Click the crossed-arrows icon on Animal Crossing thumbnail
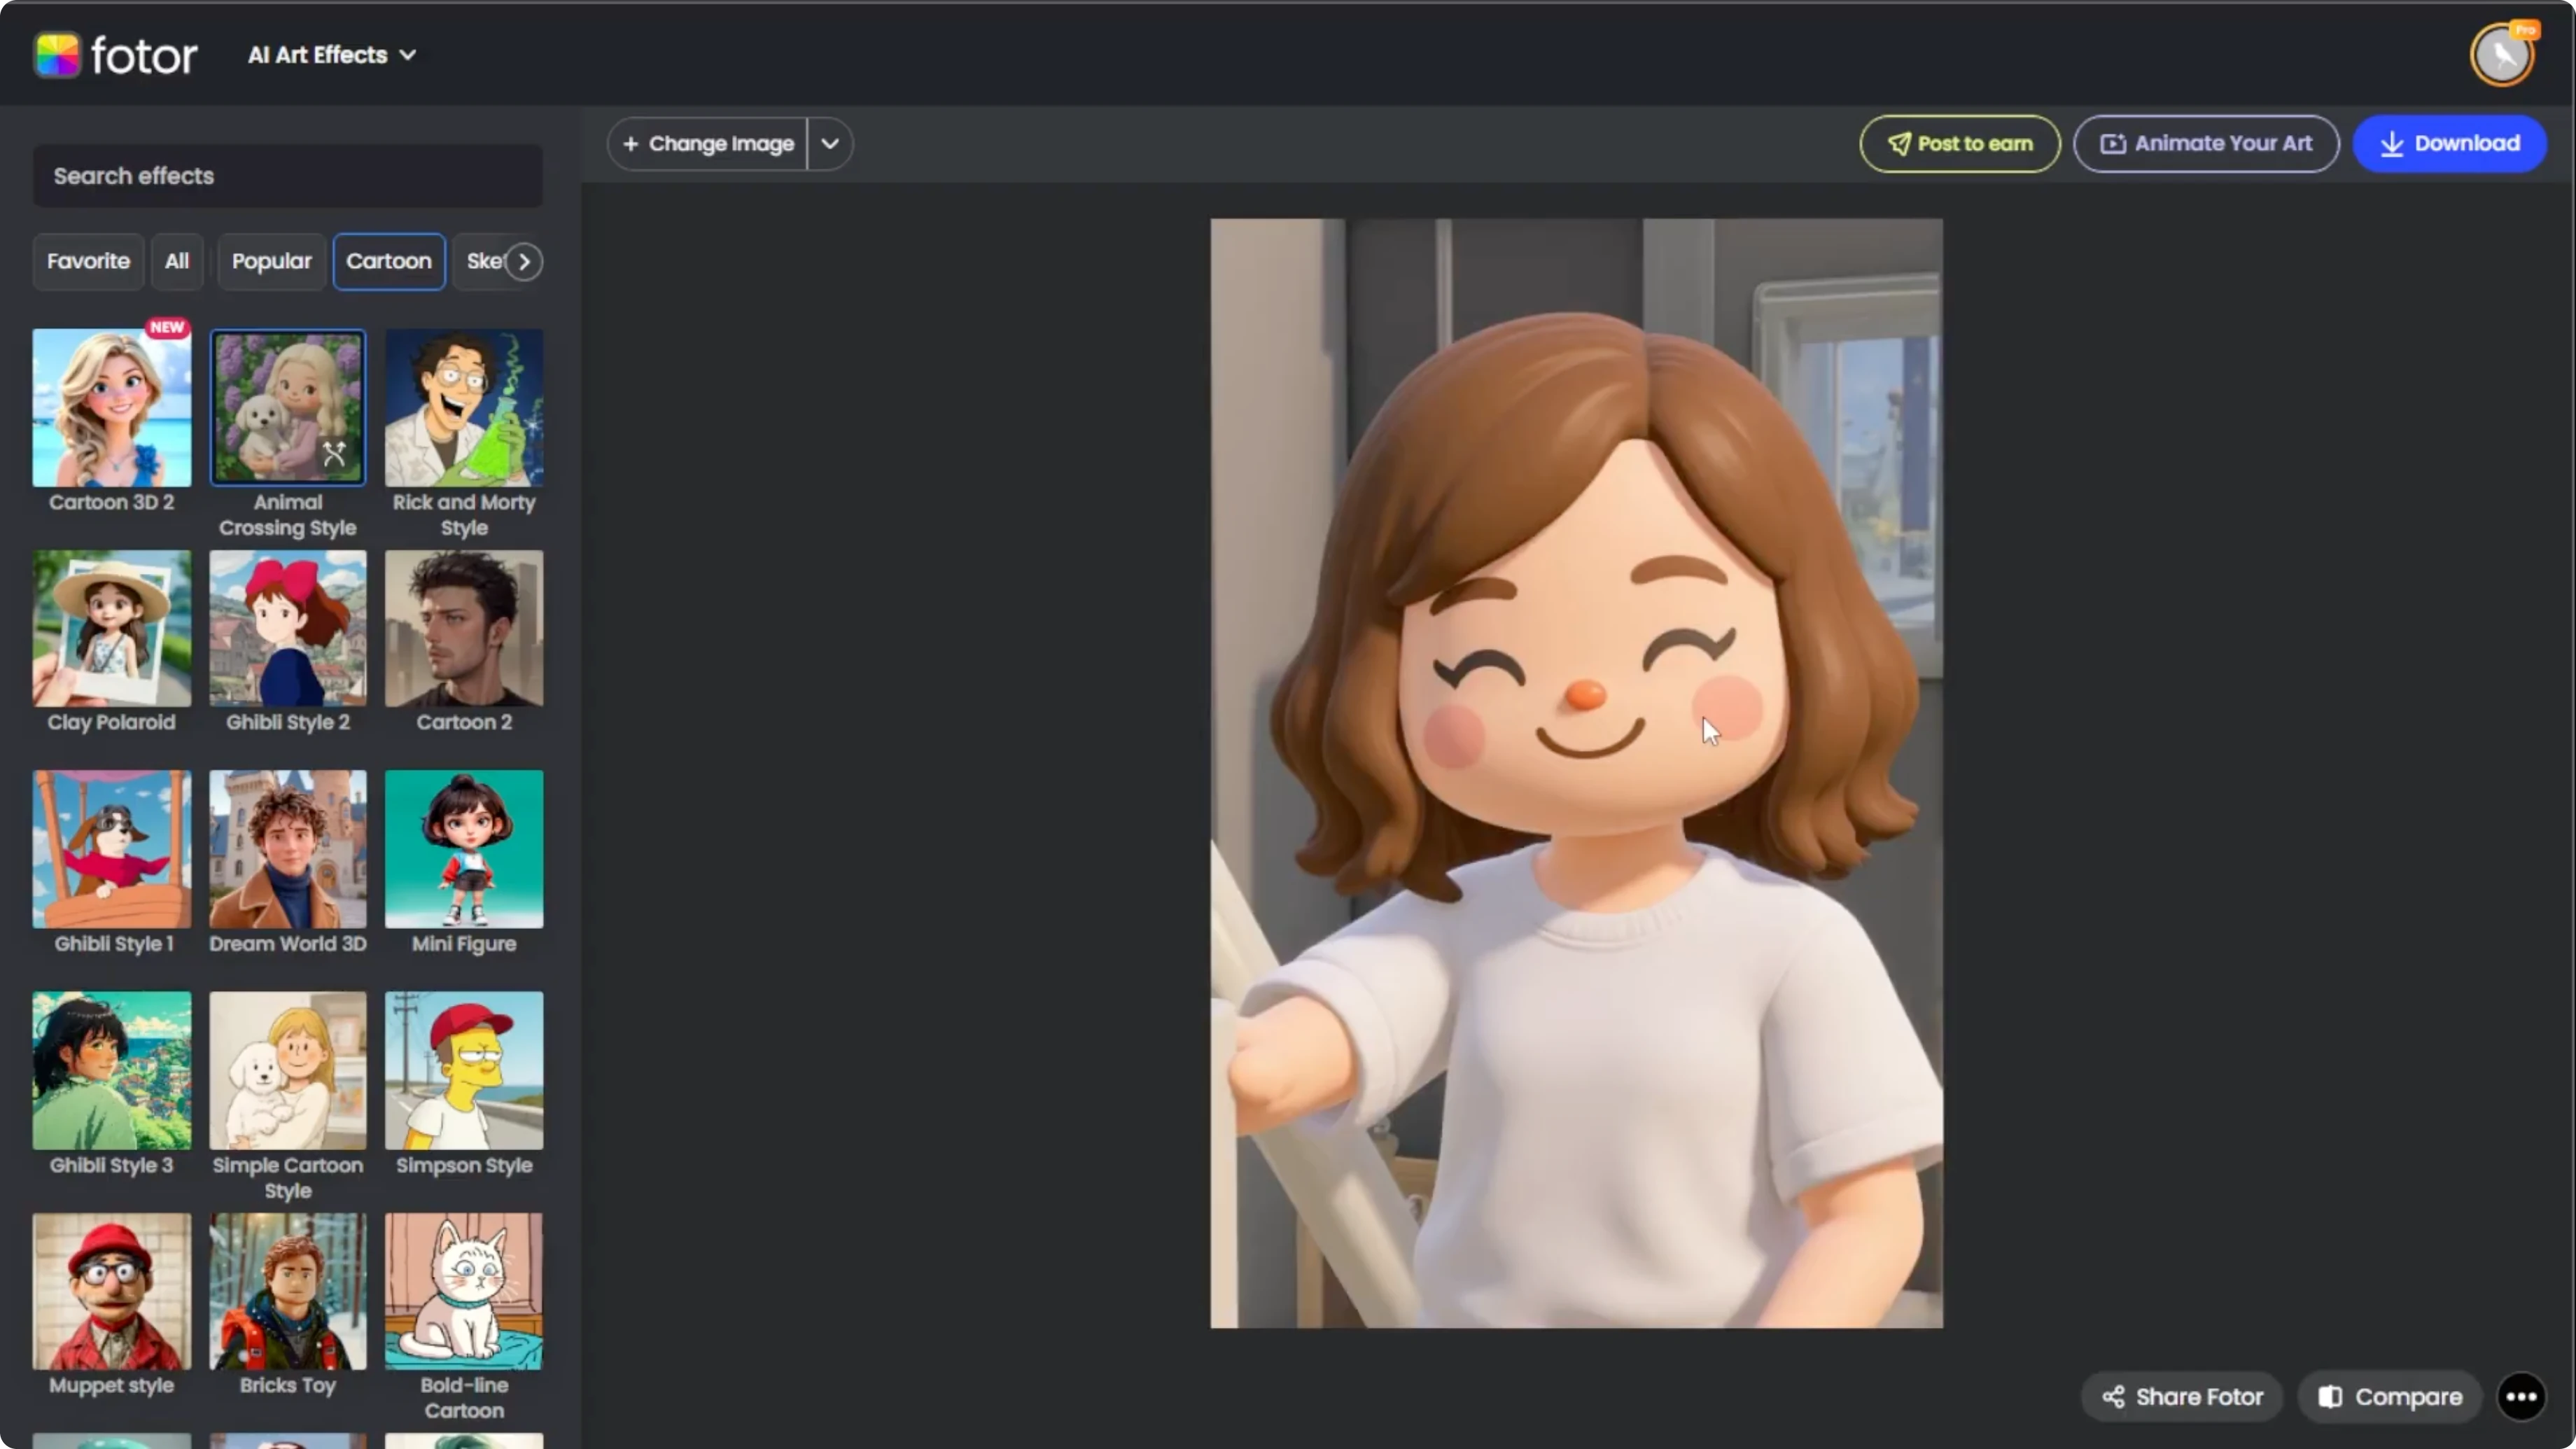 click(x=335, y=454)
